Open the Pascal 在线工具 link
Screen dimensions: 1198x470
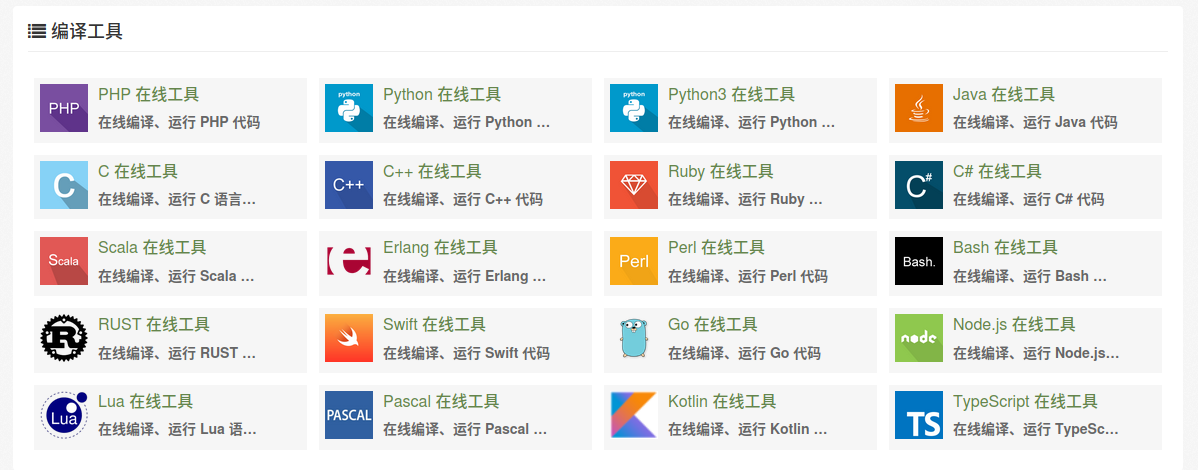pos(441,401)
